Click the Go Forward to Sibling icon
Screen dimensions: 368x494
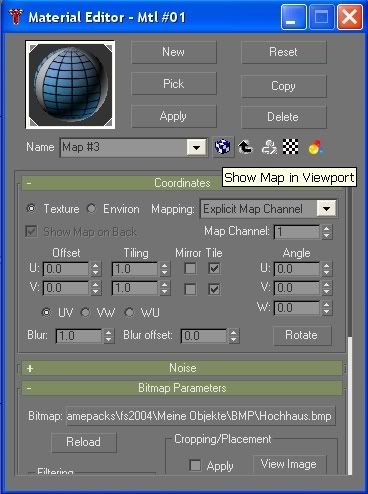coord(269,147)
